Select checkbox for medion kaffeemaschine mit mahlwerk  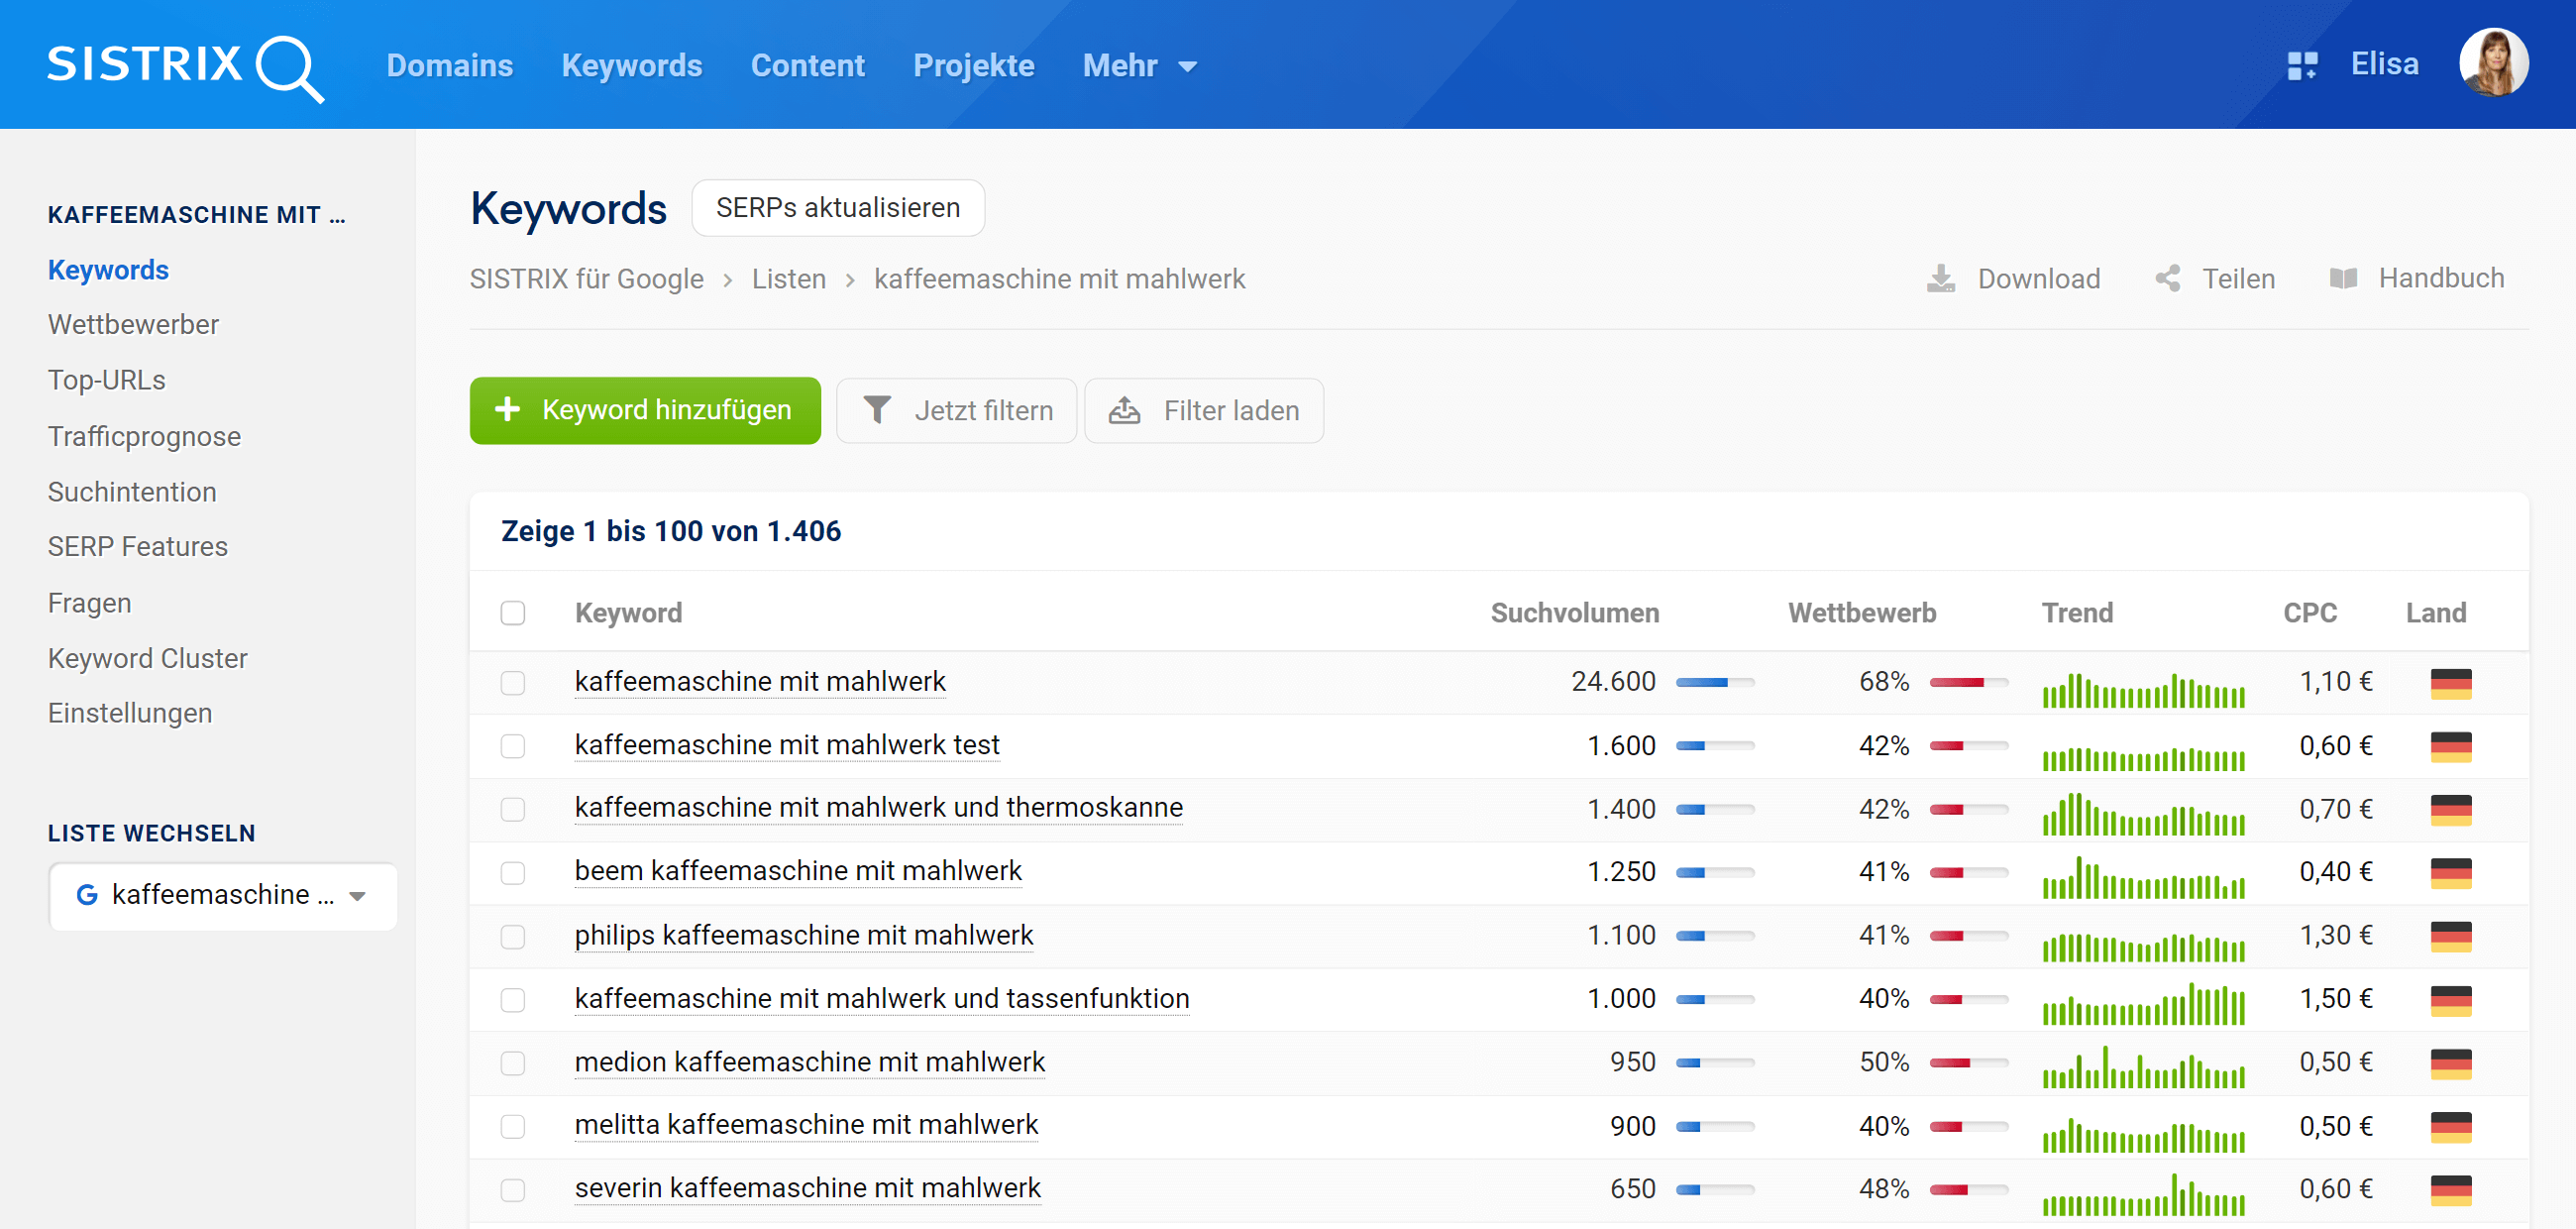coord(513,1063)
